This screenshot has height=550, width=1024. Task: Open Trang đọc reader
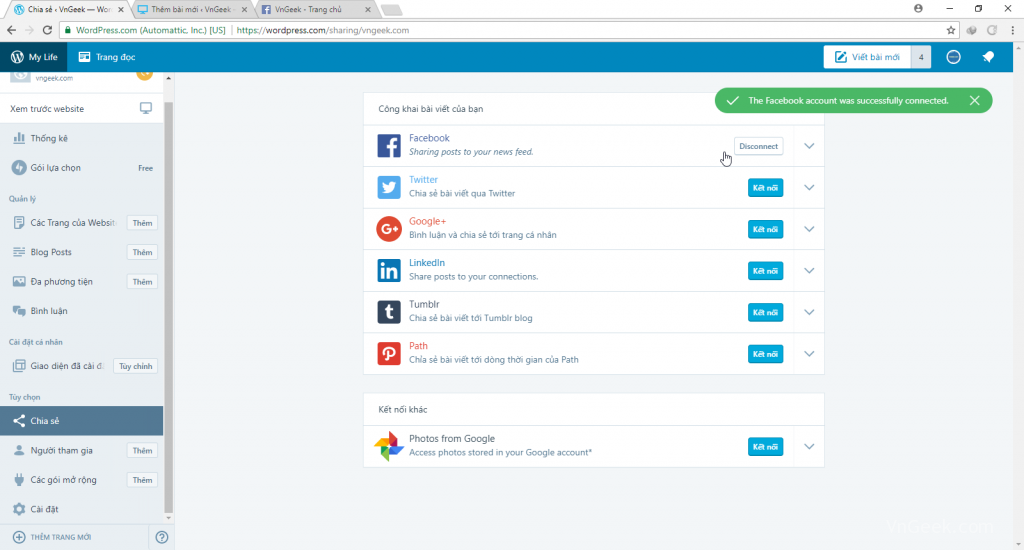pos(106,57)
